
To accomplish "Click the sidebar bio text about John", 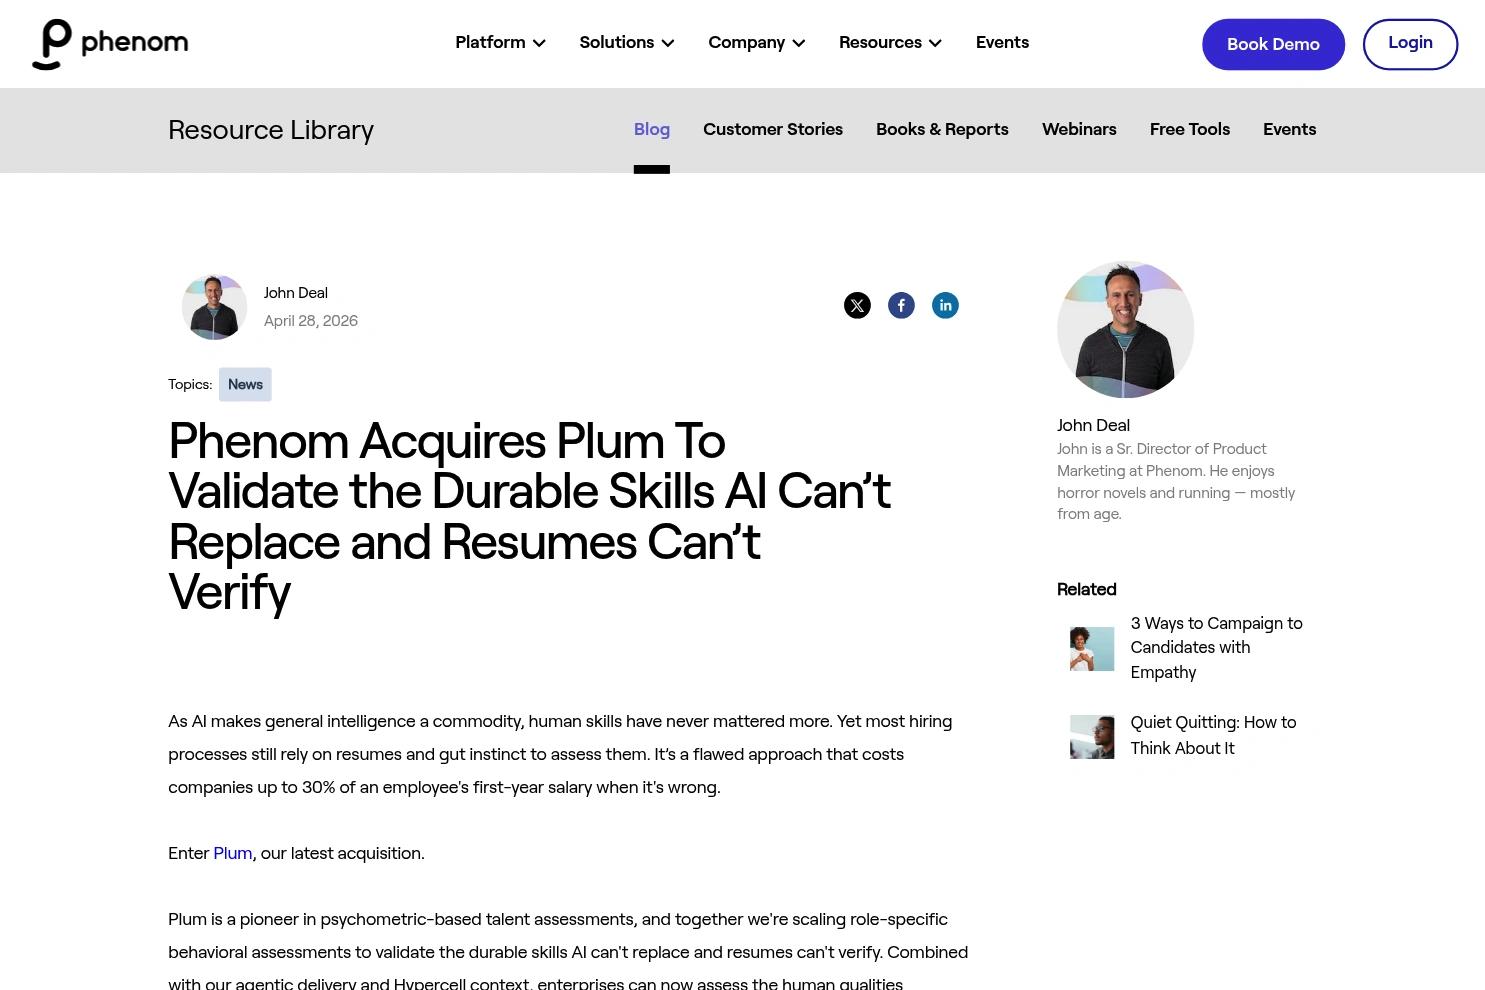I will [x=1176, y=482].
